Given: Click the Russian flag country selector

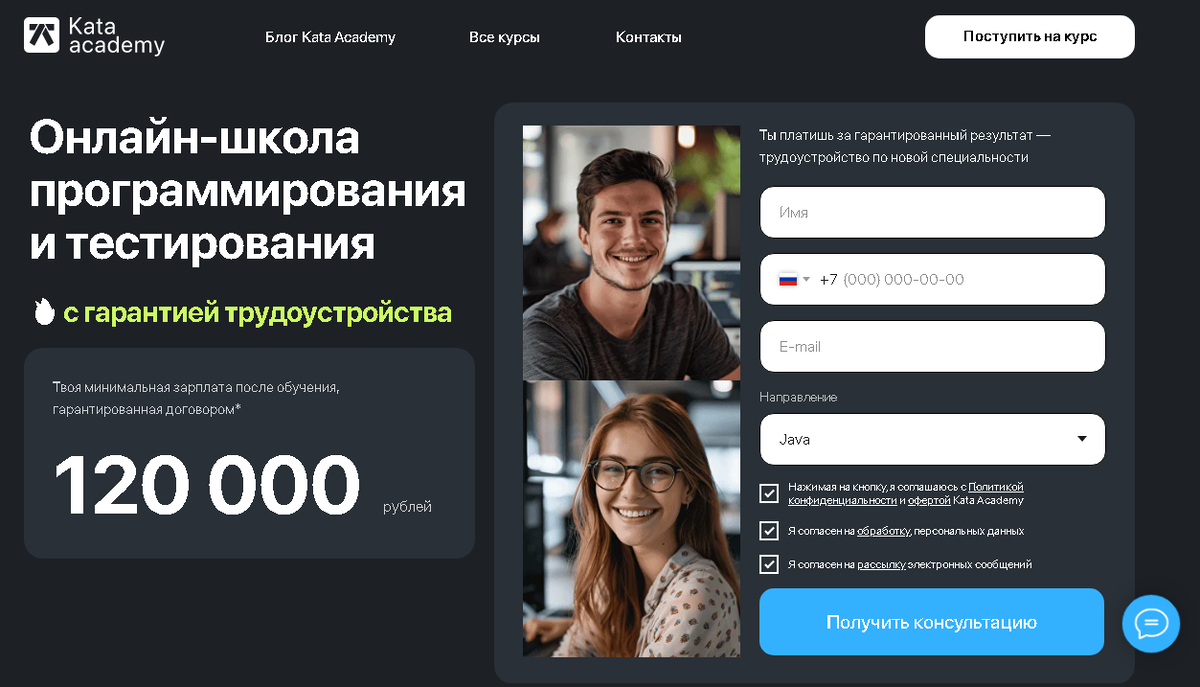Looking at the screenshot, I should 788,280.
